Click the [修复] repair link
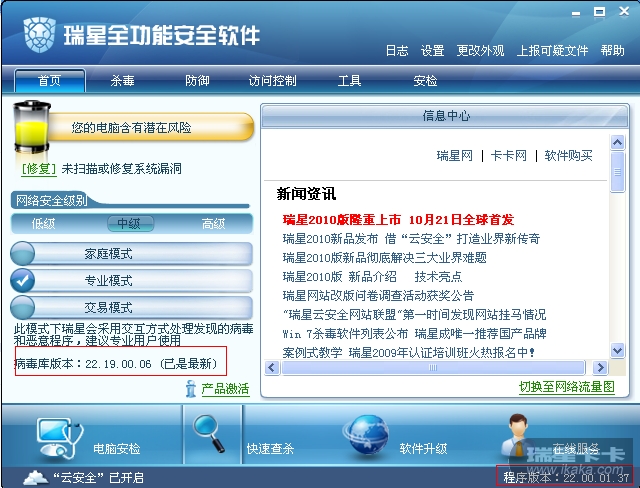640x488 pixels. point(39,169)
